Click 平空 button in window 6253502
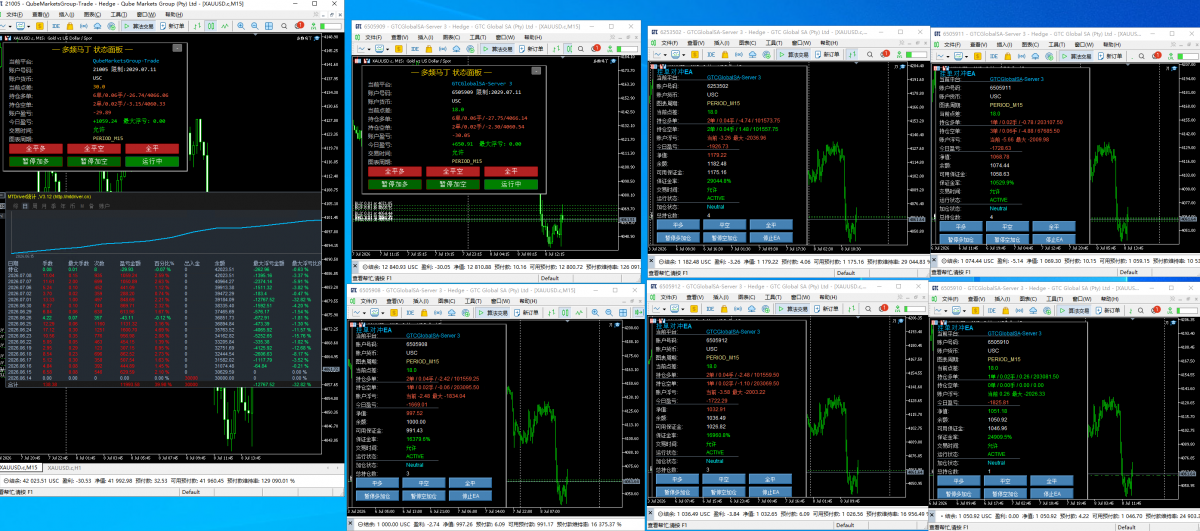Screen dimensions: 1200x531 [x=724, y=225]
